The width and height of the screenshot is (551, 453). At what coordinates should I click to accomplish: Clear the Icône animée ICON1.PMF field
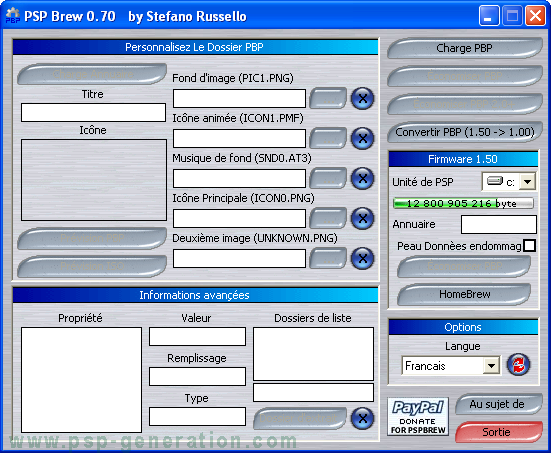pyautogui.click(x=362, y=138)
